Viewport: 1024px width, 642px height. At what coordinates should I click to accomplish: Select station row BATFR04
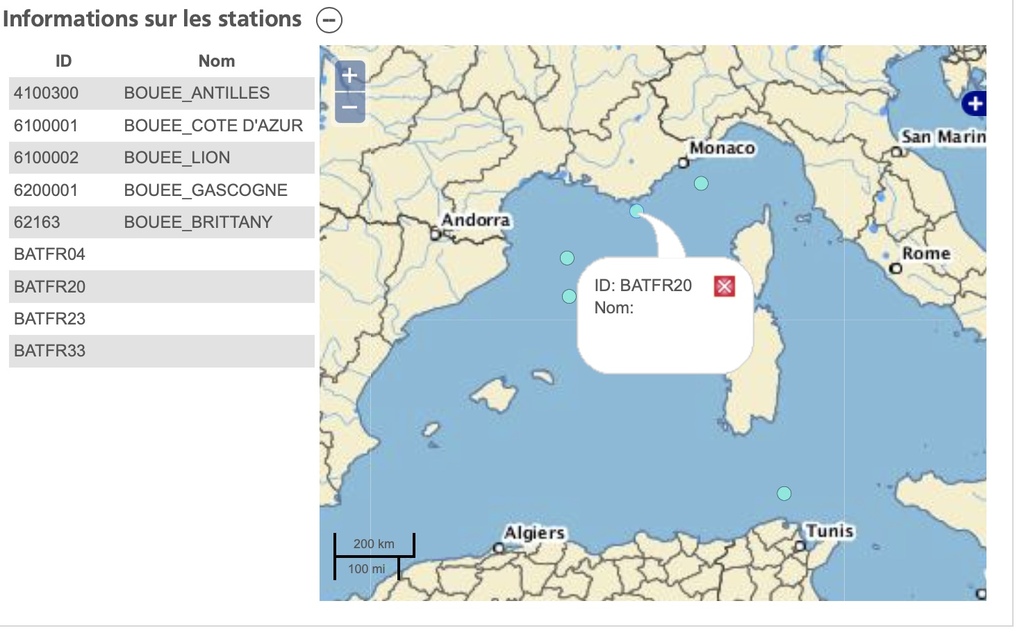click(x=161, y=254)
